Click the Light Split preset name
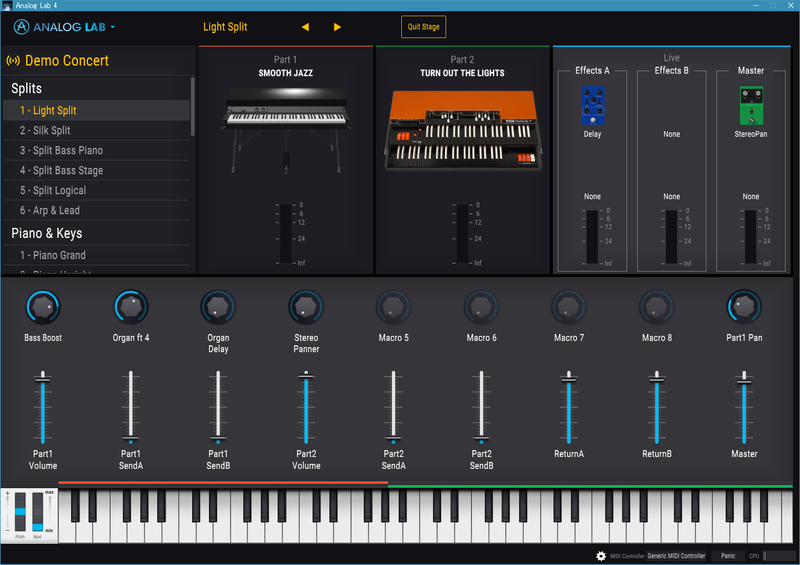Image resolution: width=800 pixels, height=565 pixels. tap(225, 27)
